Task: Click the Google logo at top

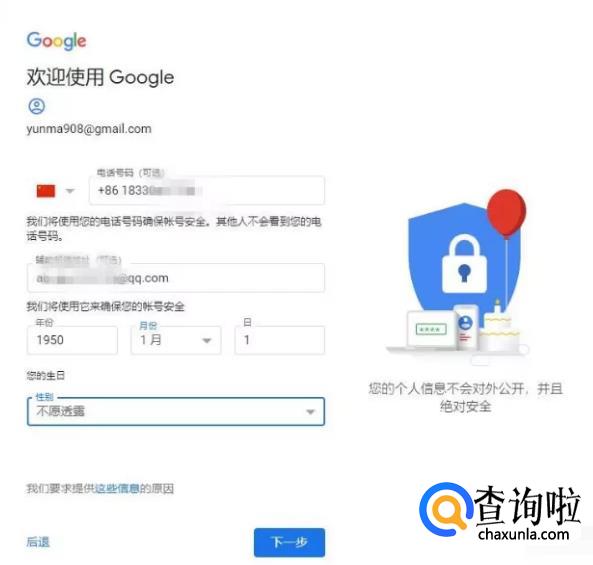Action: tap(56, 40)
